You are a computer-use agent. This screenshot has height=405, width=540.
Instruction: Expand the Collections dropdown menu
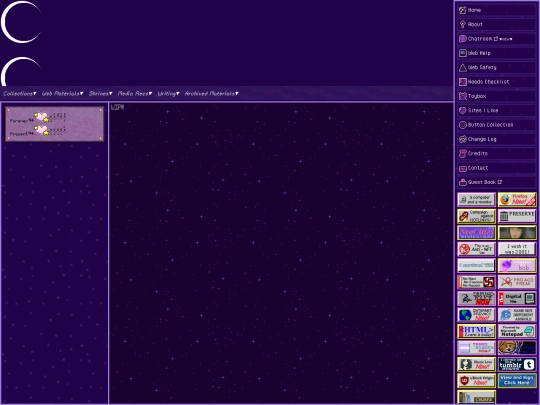[20, 94]
